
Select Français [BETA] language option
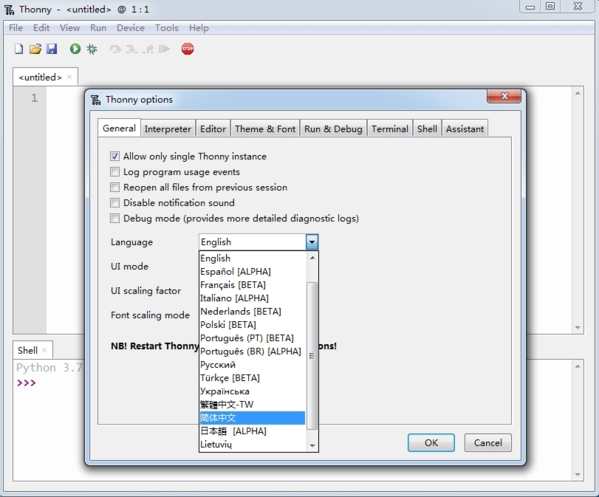[x=253, y=285]
